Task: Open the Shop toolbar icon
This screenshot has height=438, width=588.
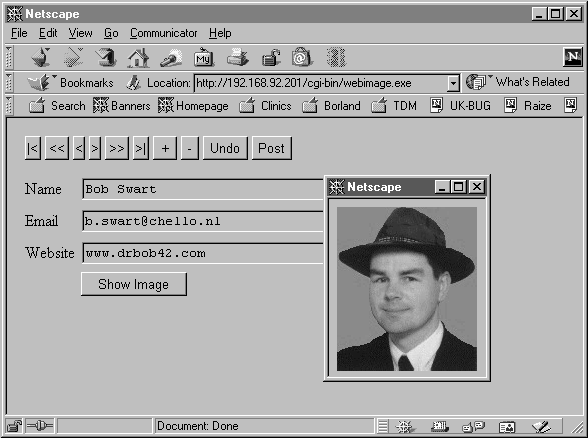Action: click(301, 58)
